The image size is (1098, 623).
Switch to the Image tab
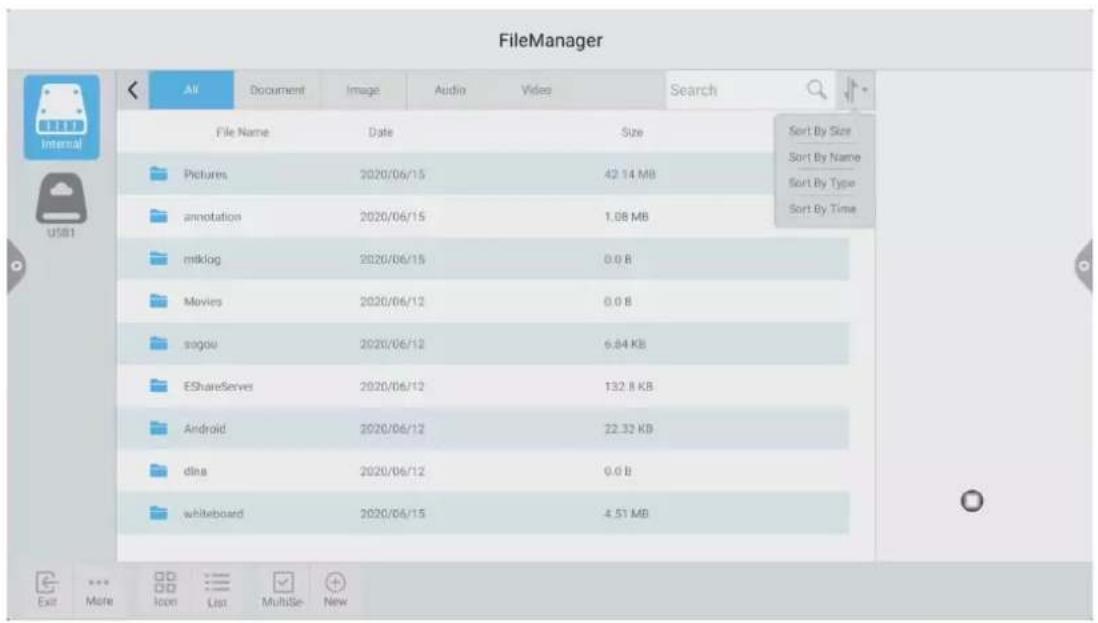pyautogui.click(x=363, y=90)
